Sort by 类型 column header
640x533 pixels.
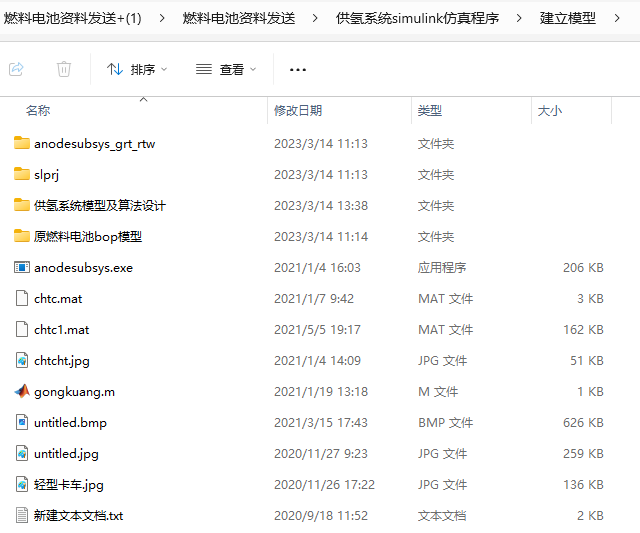pyautogui.click(x=430, y=111)
